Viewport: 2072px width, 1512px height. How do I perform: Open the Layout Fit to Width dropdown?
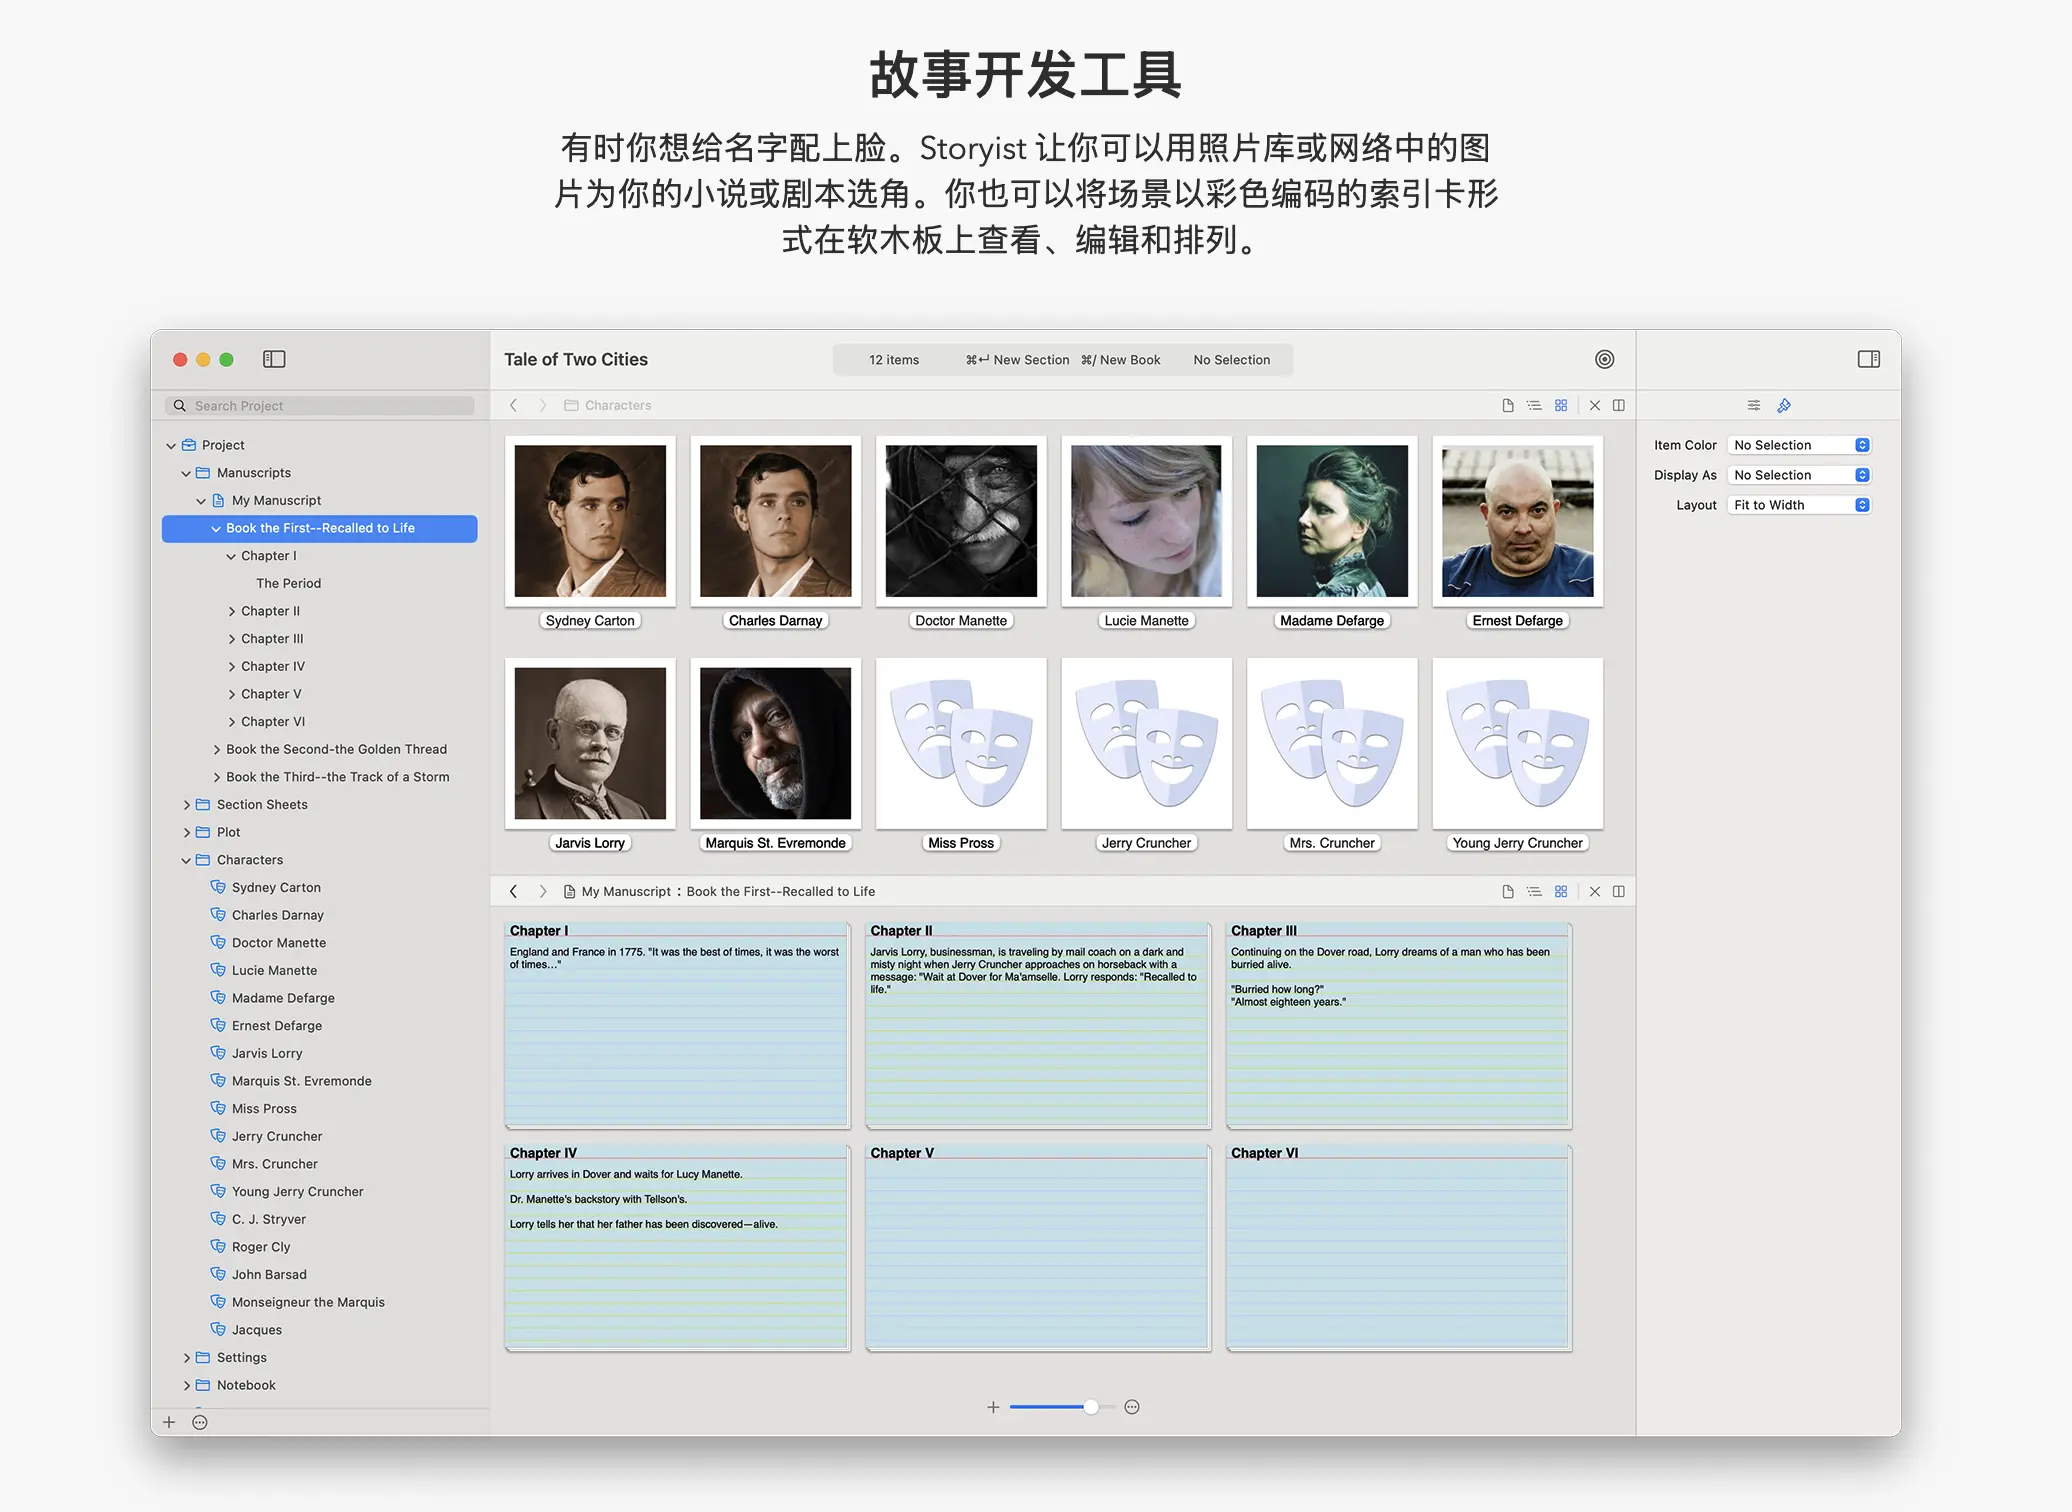coord(1799,505)
